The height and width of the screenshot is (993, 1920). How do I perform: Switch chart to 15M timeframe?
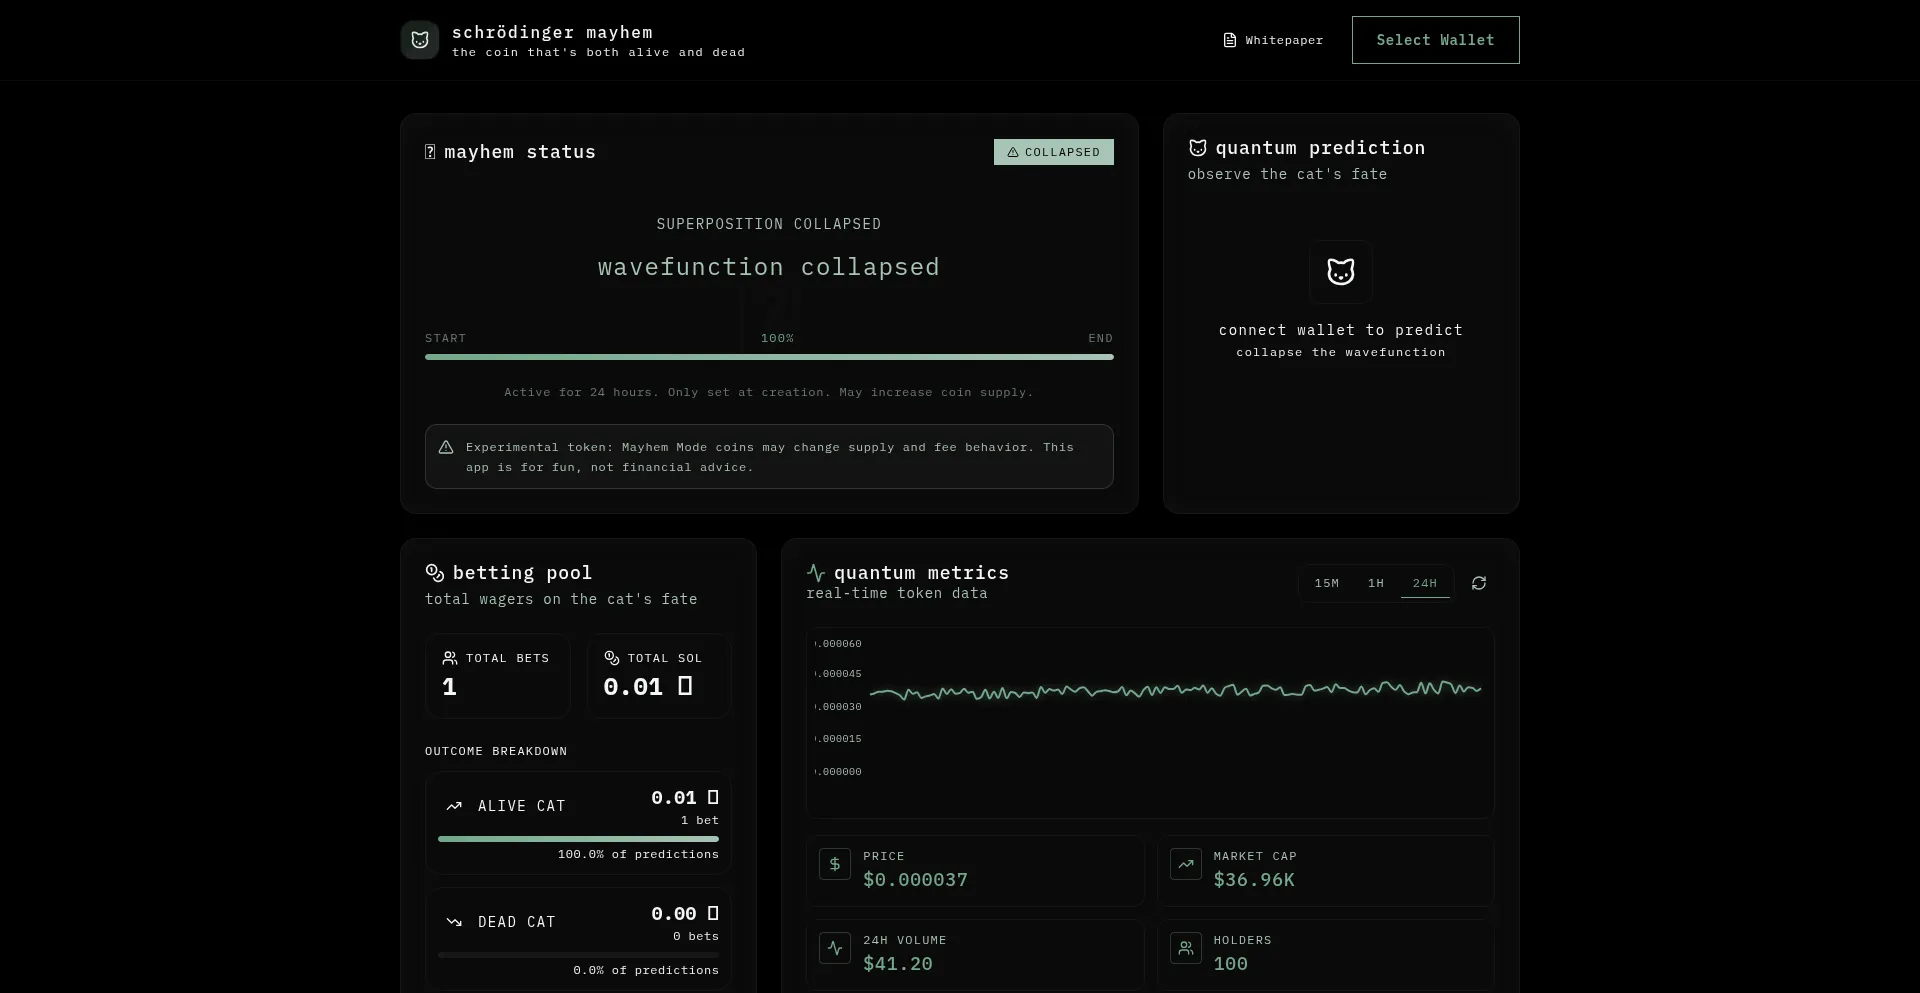click(x=1327, y=583)
